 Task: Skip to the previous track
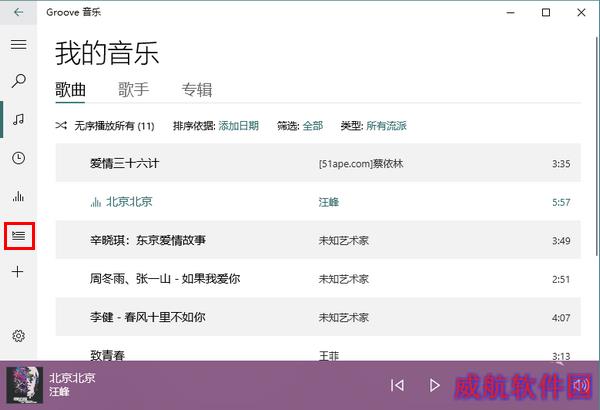(x=397, y=385)
